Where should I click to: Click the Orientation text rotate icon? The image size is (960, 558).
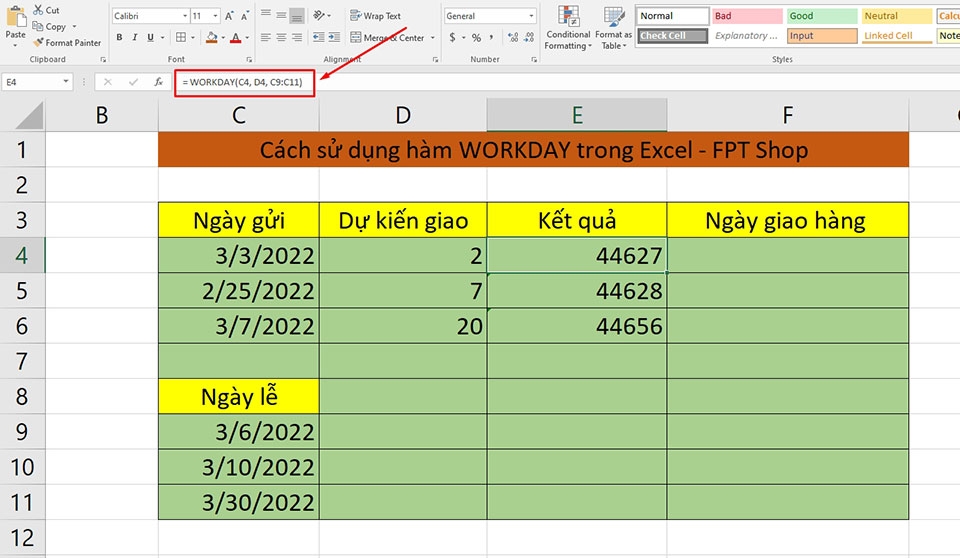pos(319,15)
